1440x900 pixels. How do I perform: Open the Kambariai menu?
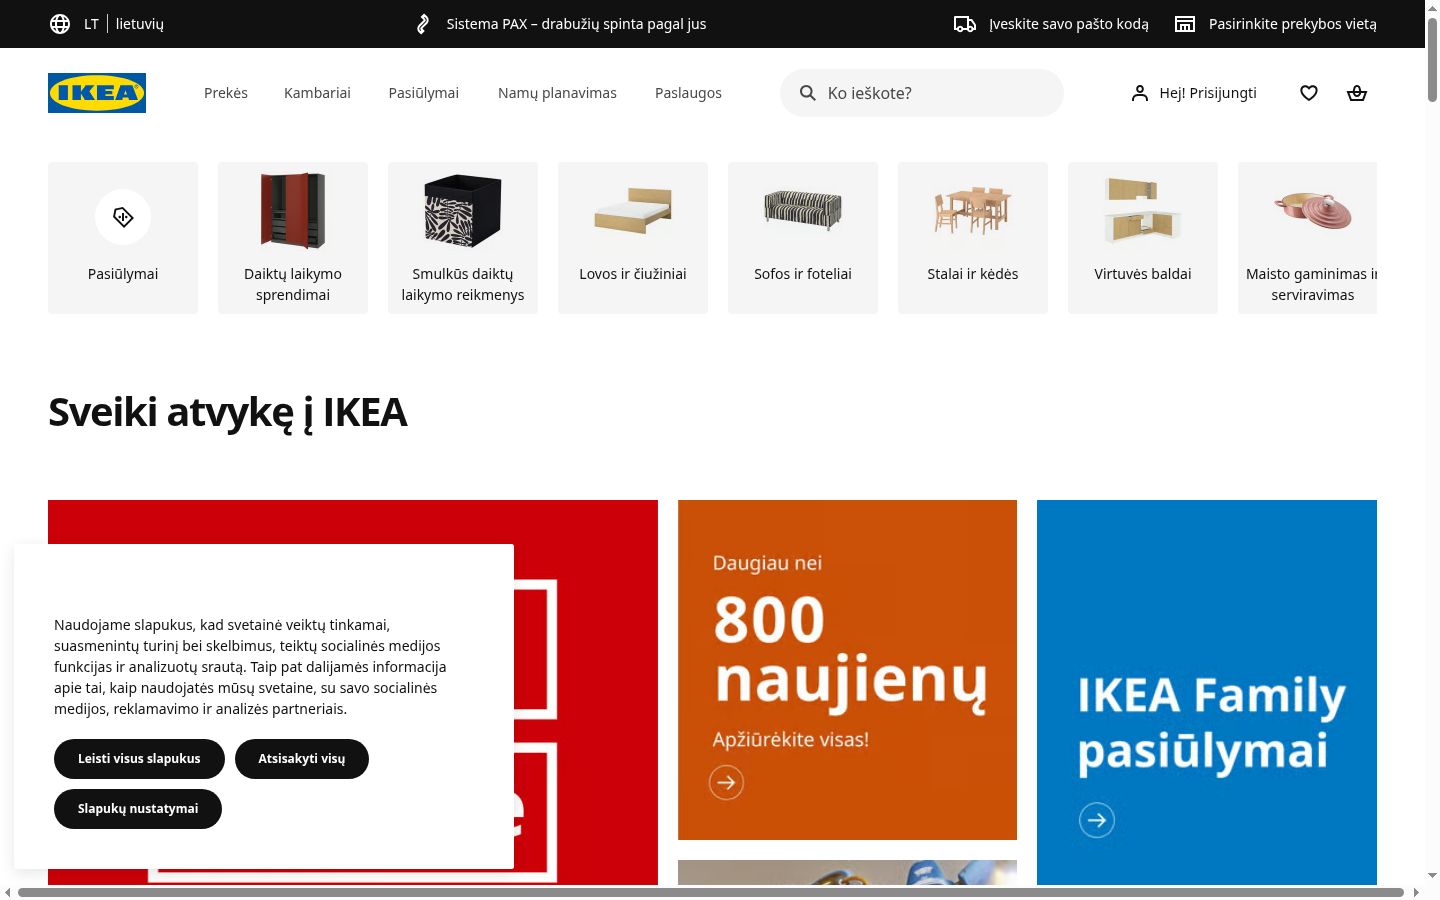[317, 93]
